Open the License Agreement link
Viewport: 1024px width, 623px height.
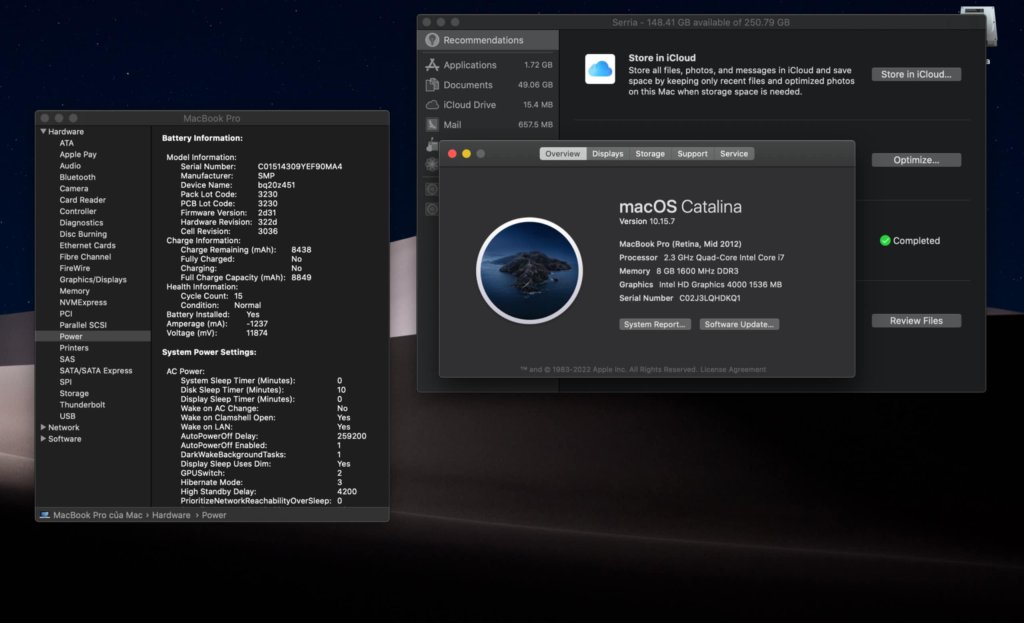(733, 370)
